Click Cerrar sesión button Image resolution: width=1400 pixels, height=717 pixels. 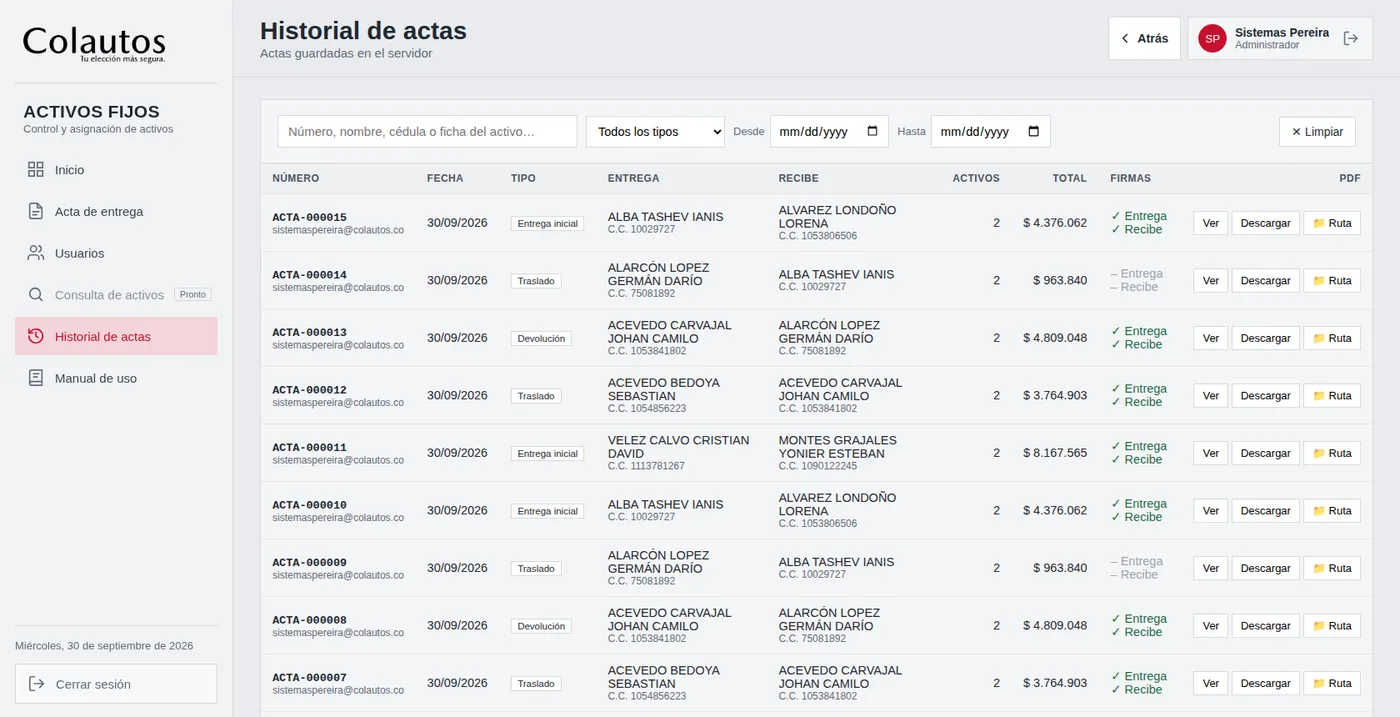pyautogui.click(x=116, y=684)
